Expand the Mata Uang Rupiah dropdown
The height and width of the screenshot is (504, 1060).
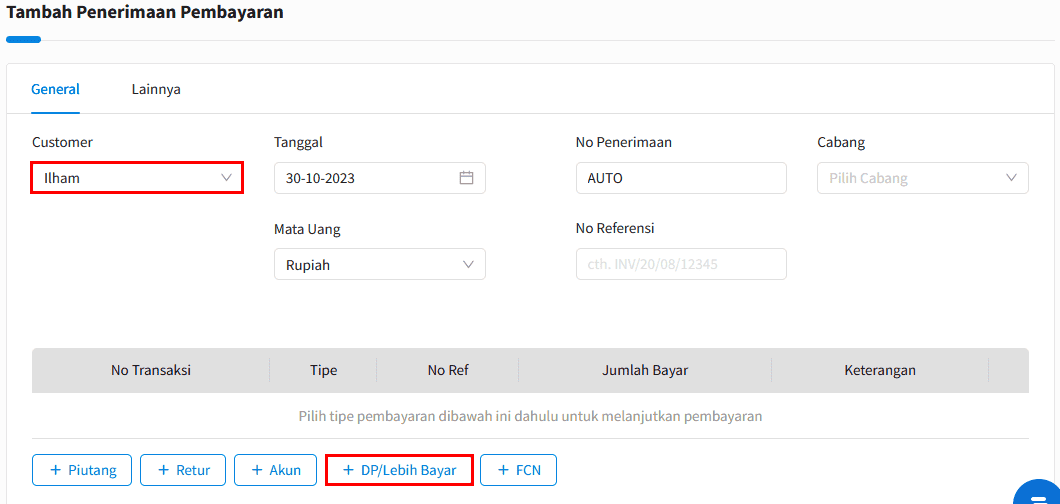(x=379, y=265)
